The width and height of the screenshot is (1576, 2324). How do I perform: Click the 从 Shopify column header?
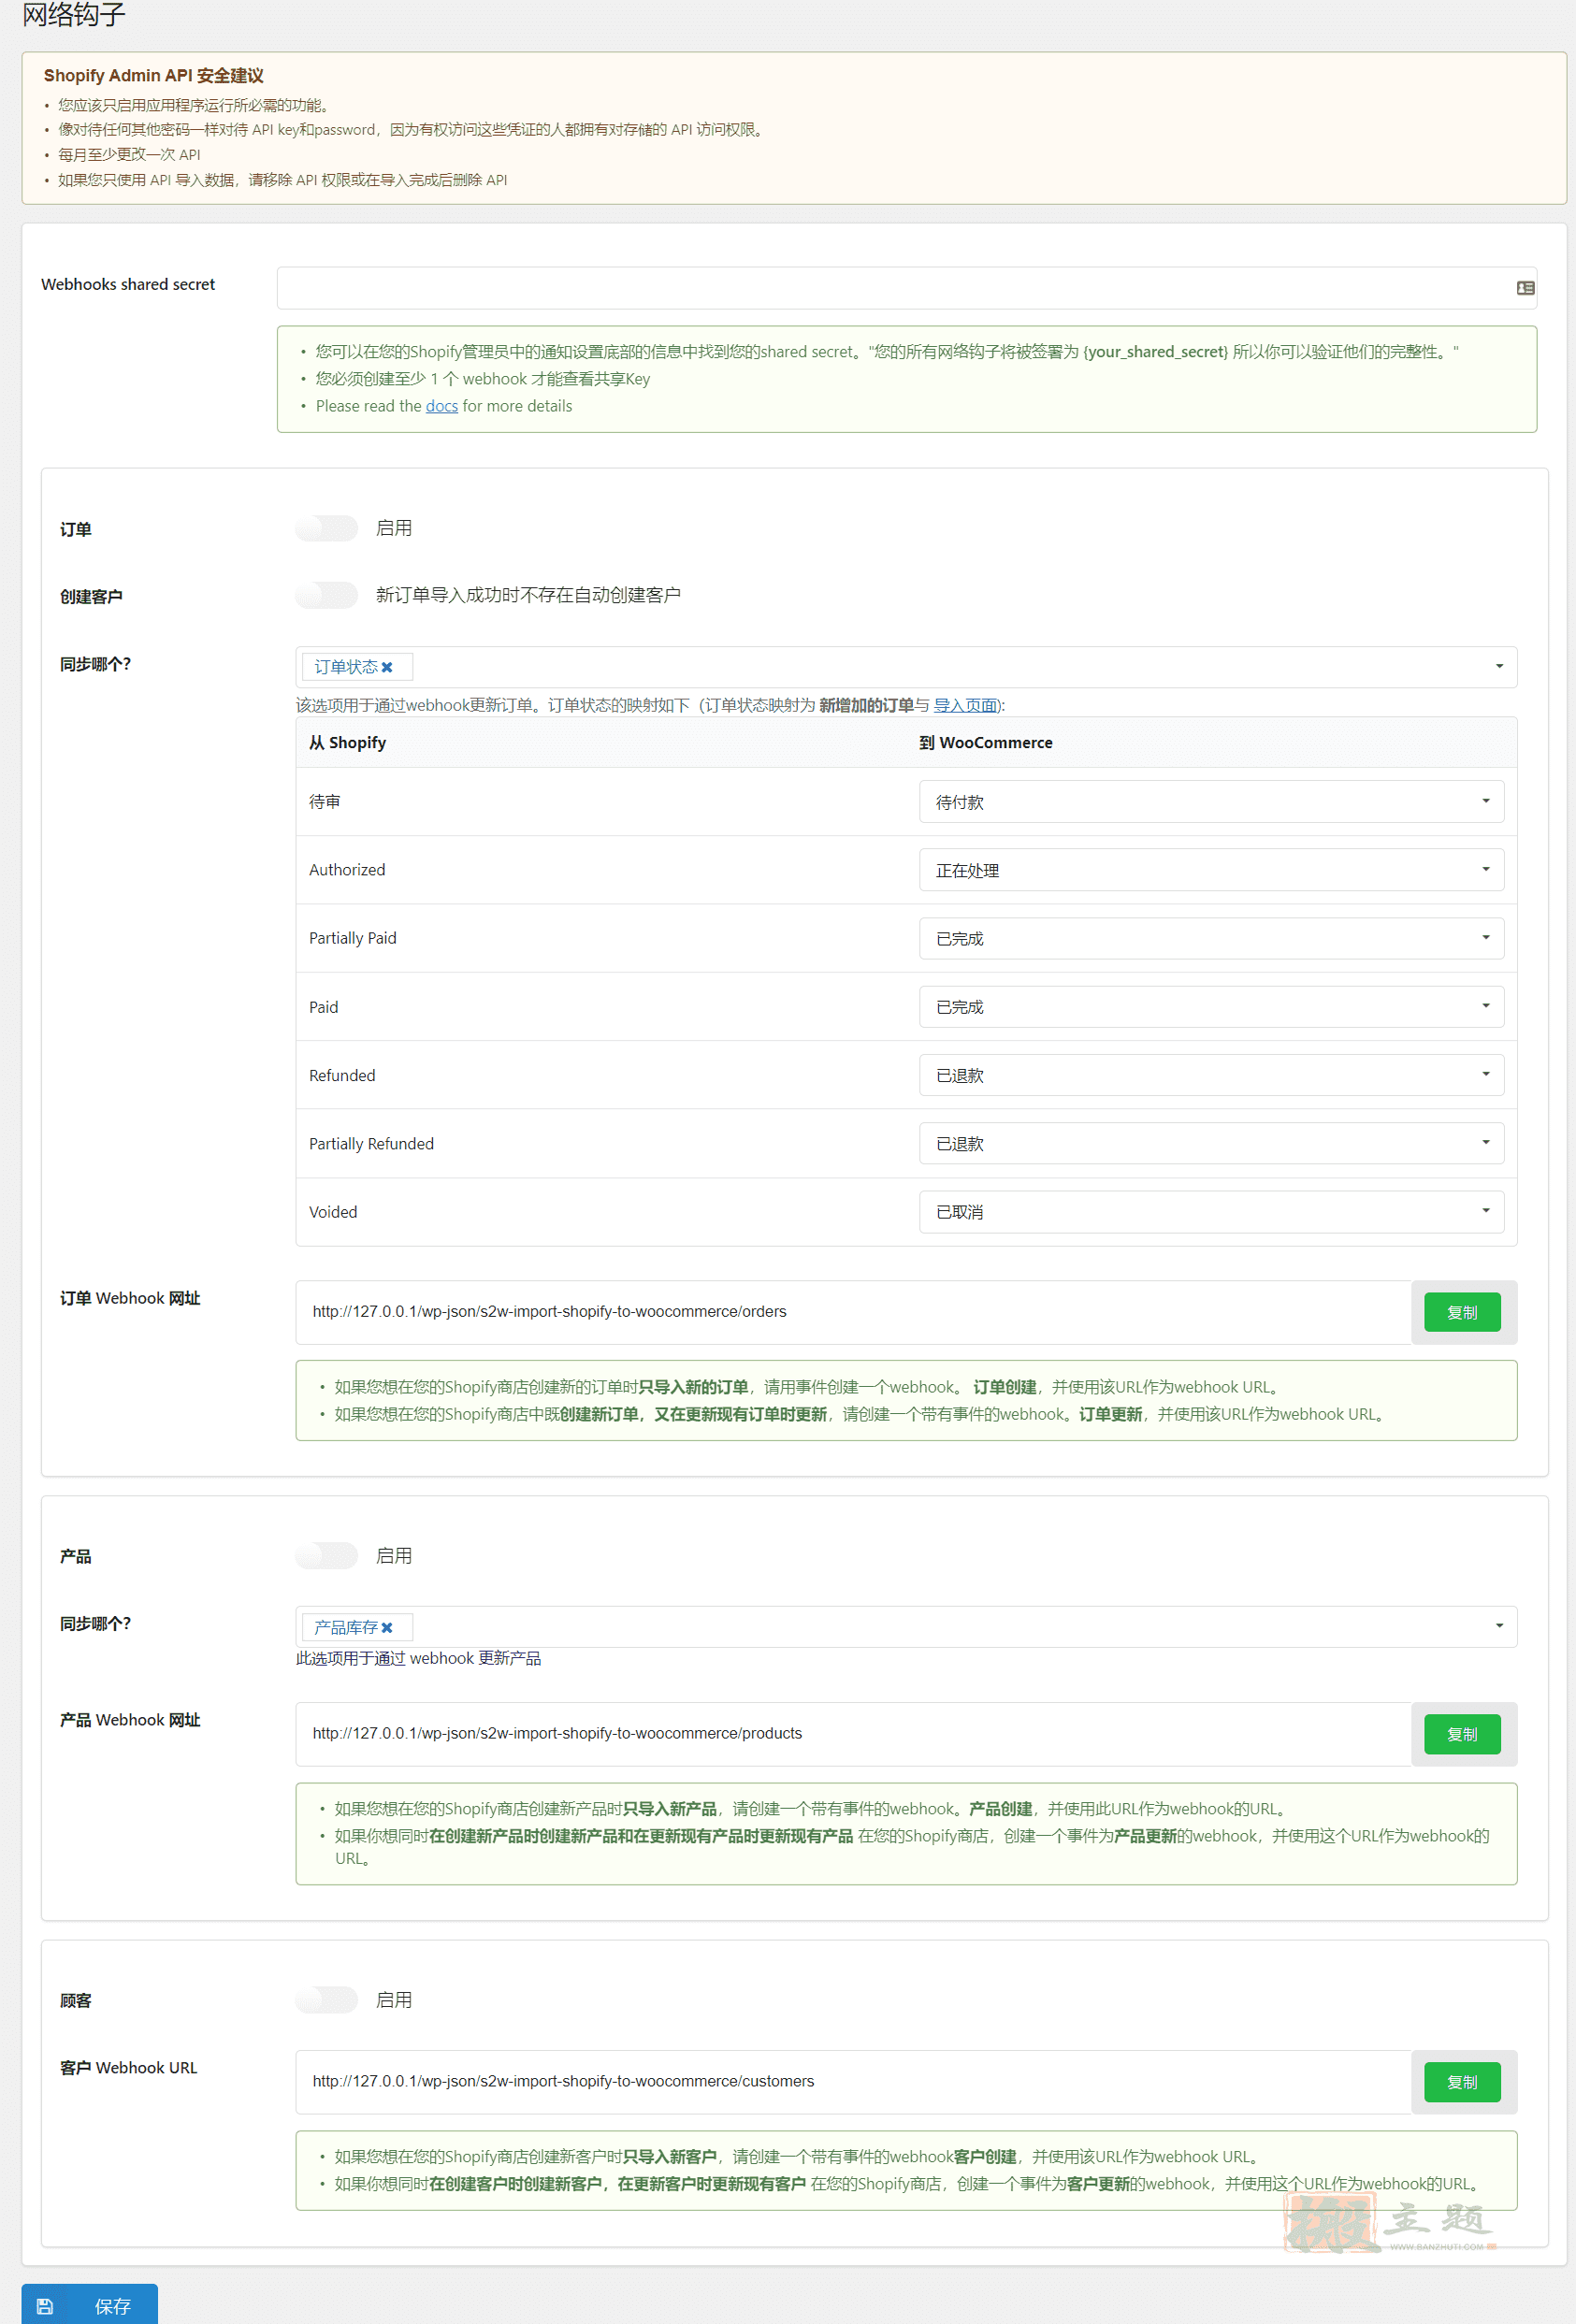tap(347, 742)
